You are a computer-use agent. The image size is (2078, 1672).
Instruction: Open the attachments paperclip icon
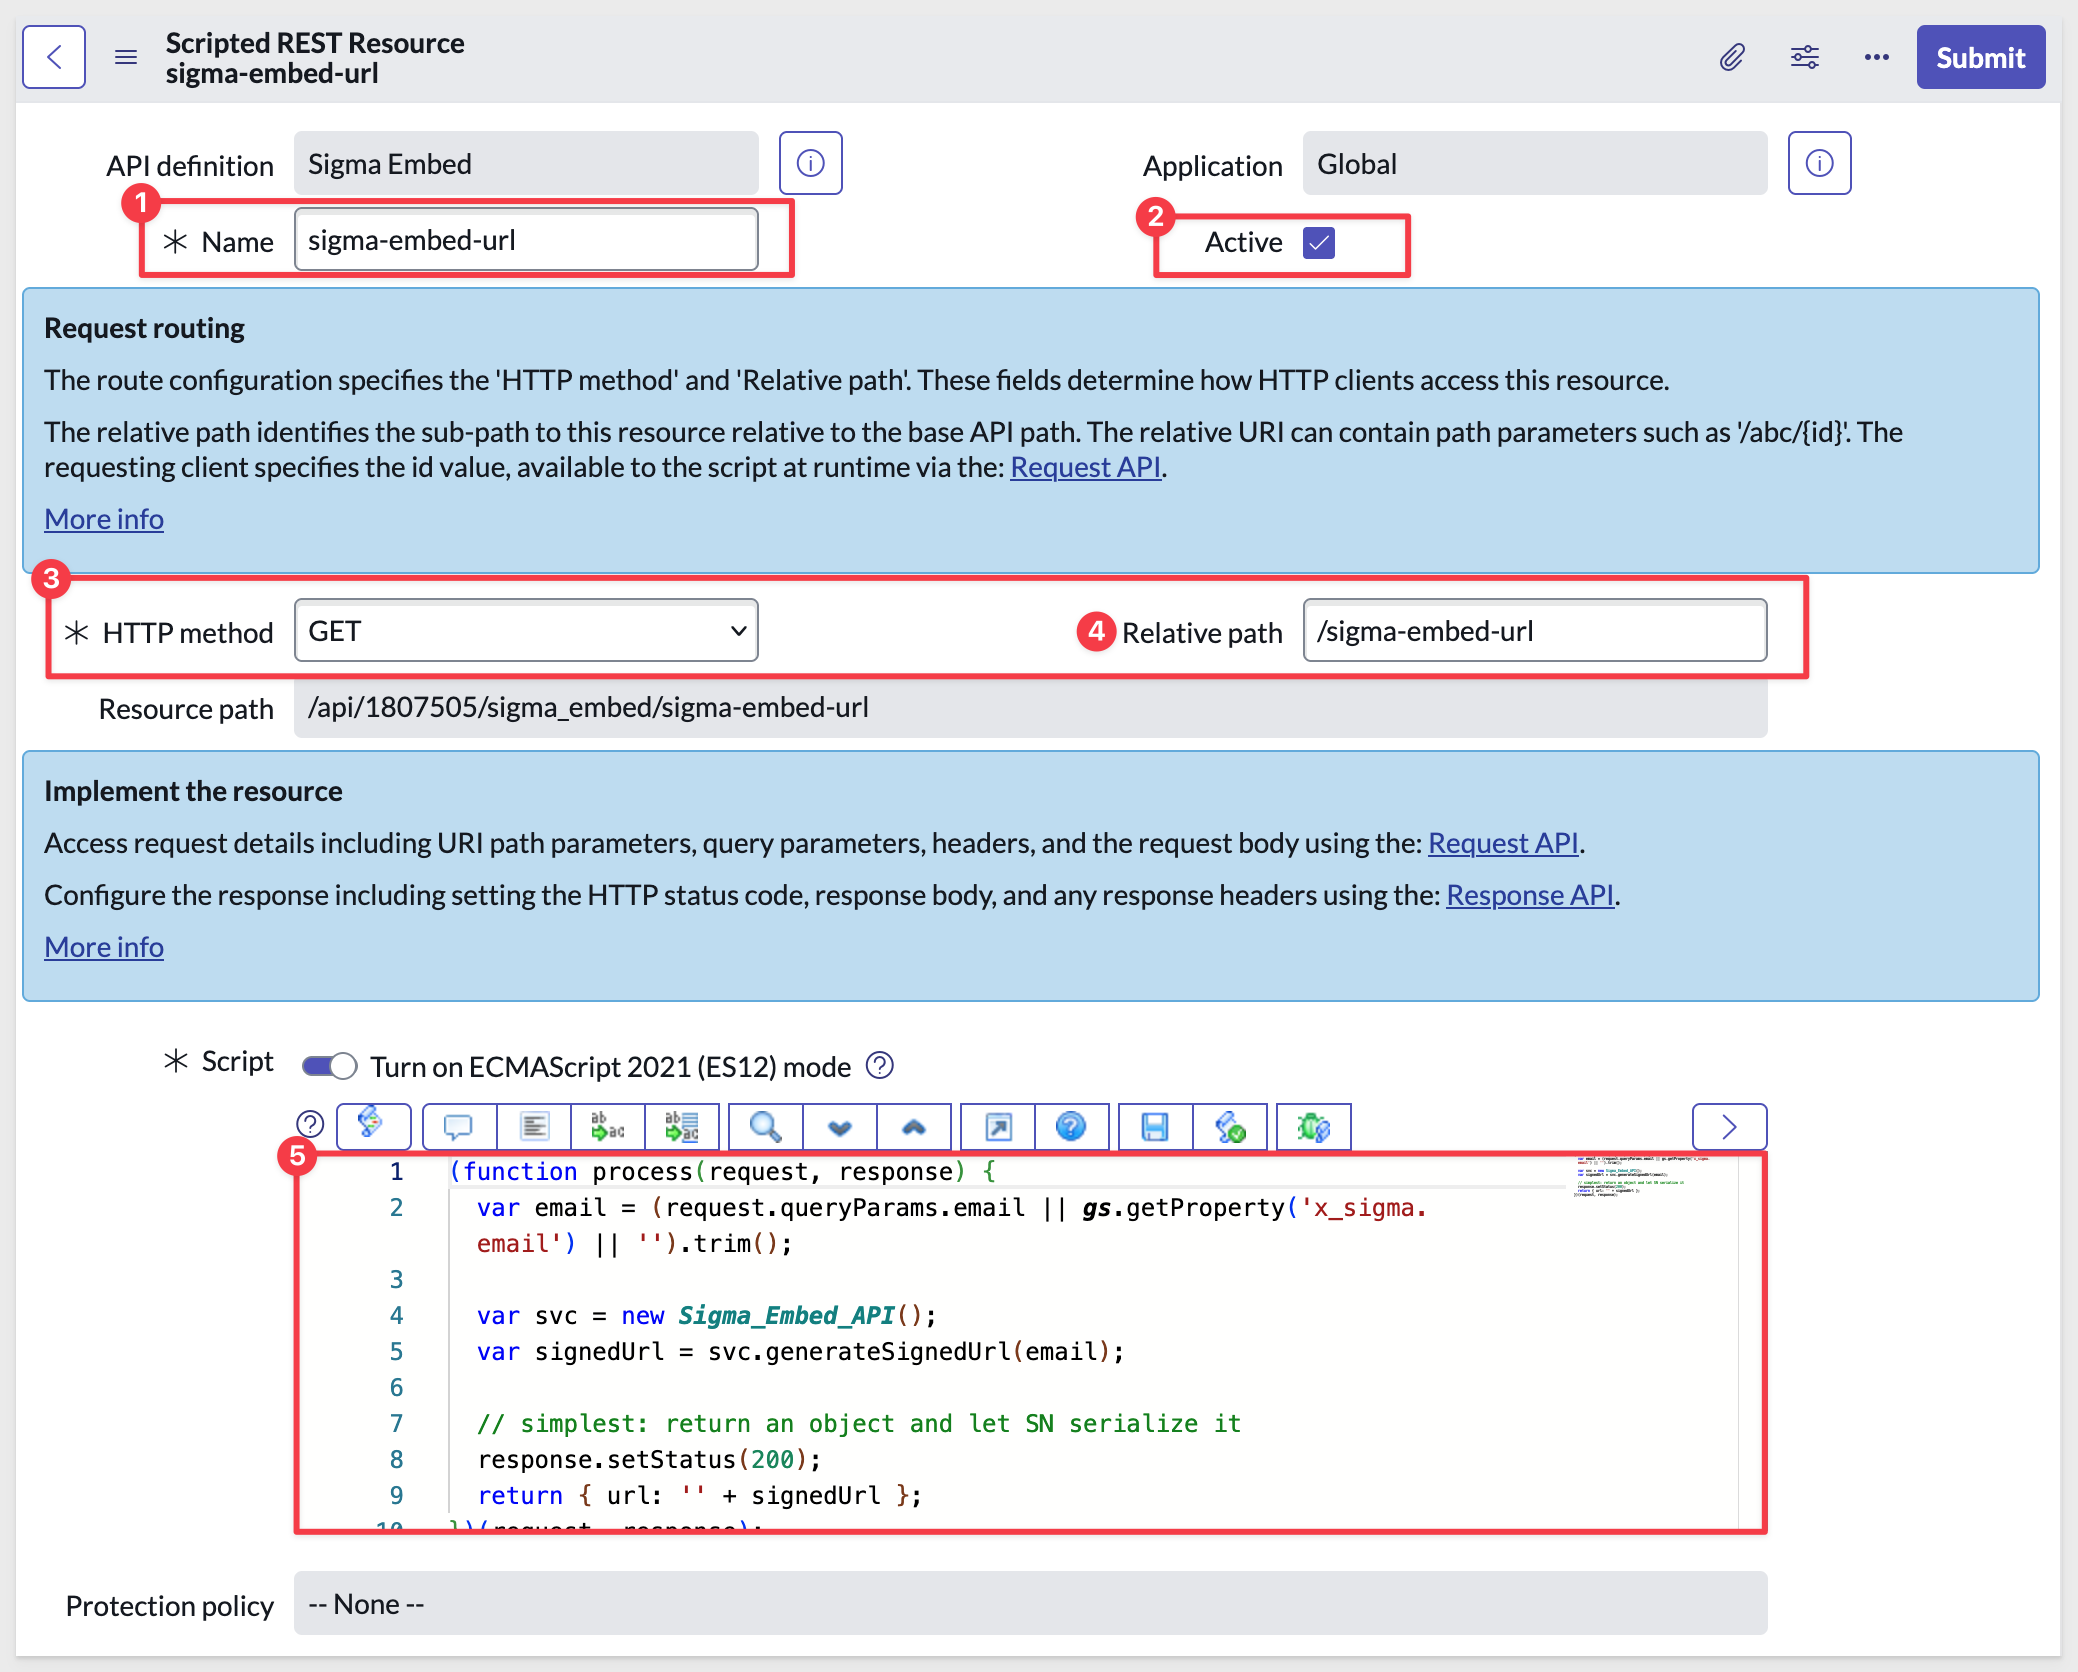(x=1732, y=57)
